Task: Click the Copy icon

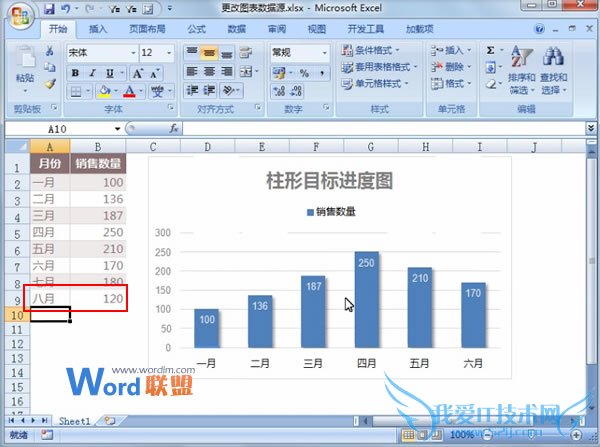Action: (50, 67)
